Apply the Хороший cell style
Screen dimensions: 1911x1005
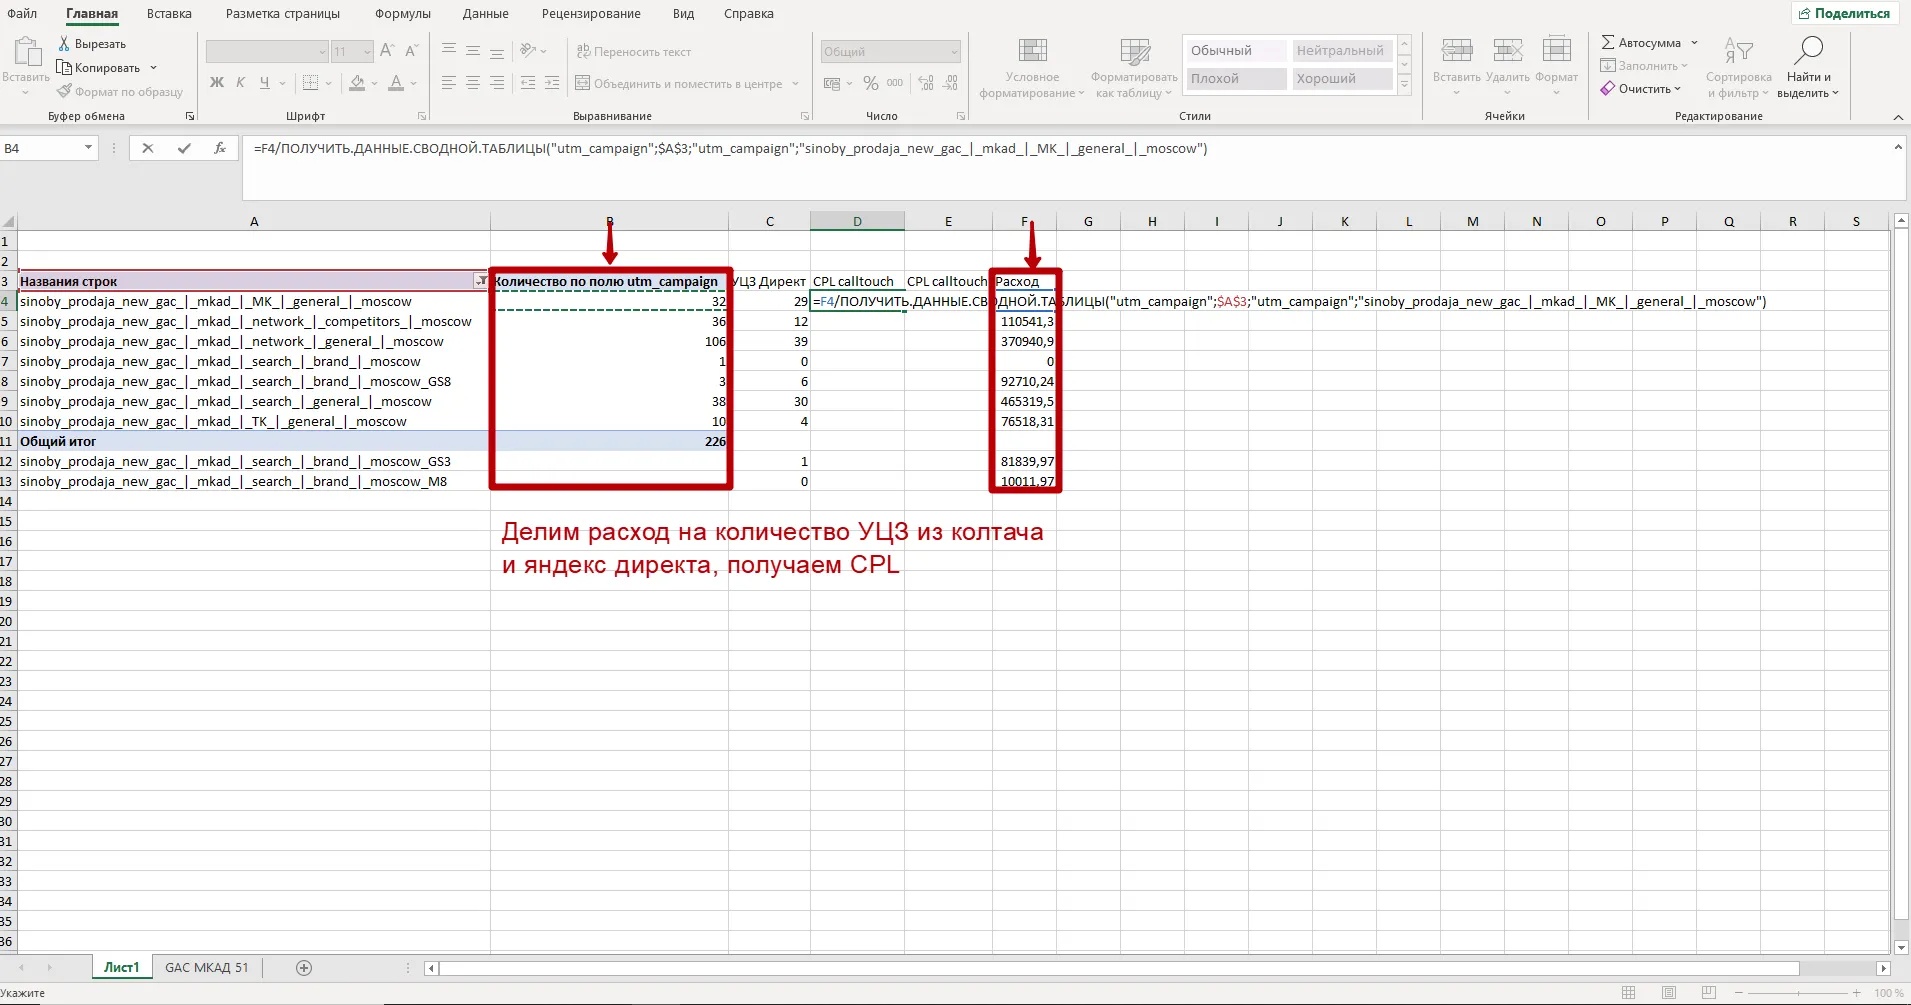tap(1341, 79)
